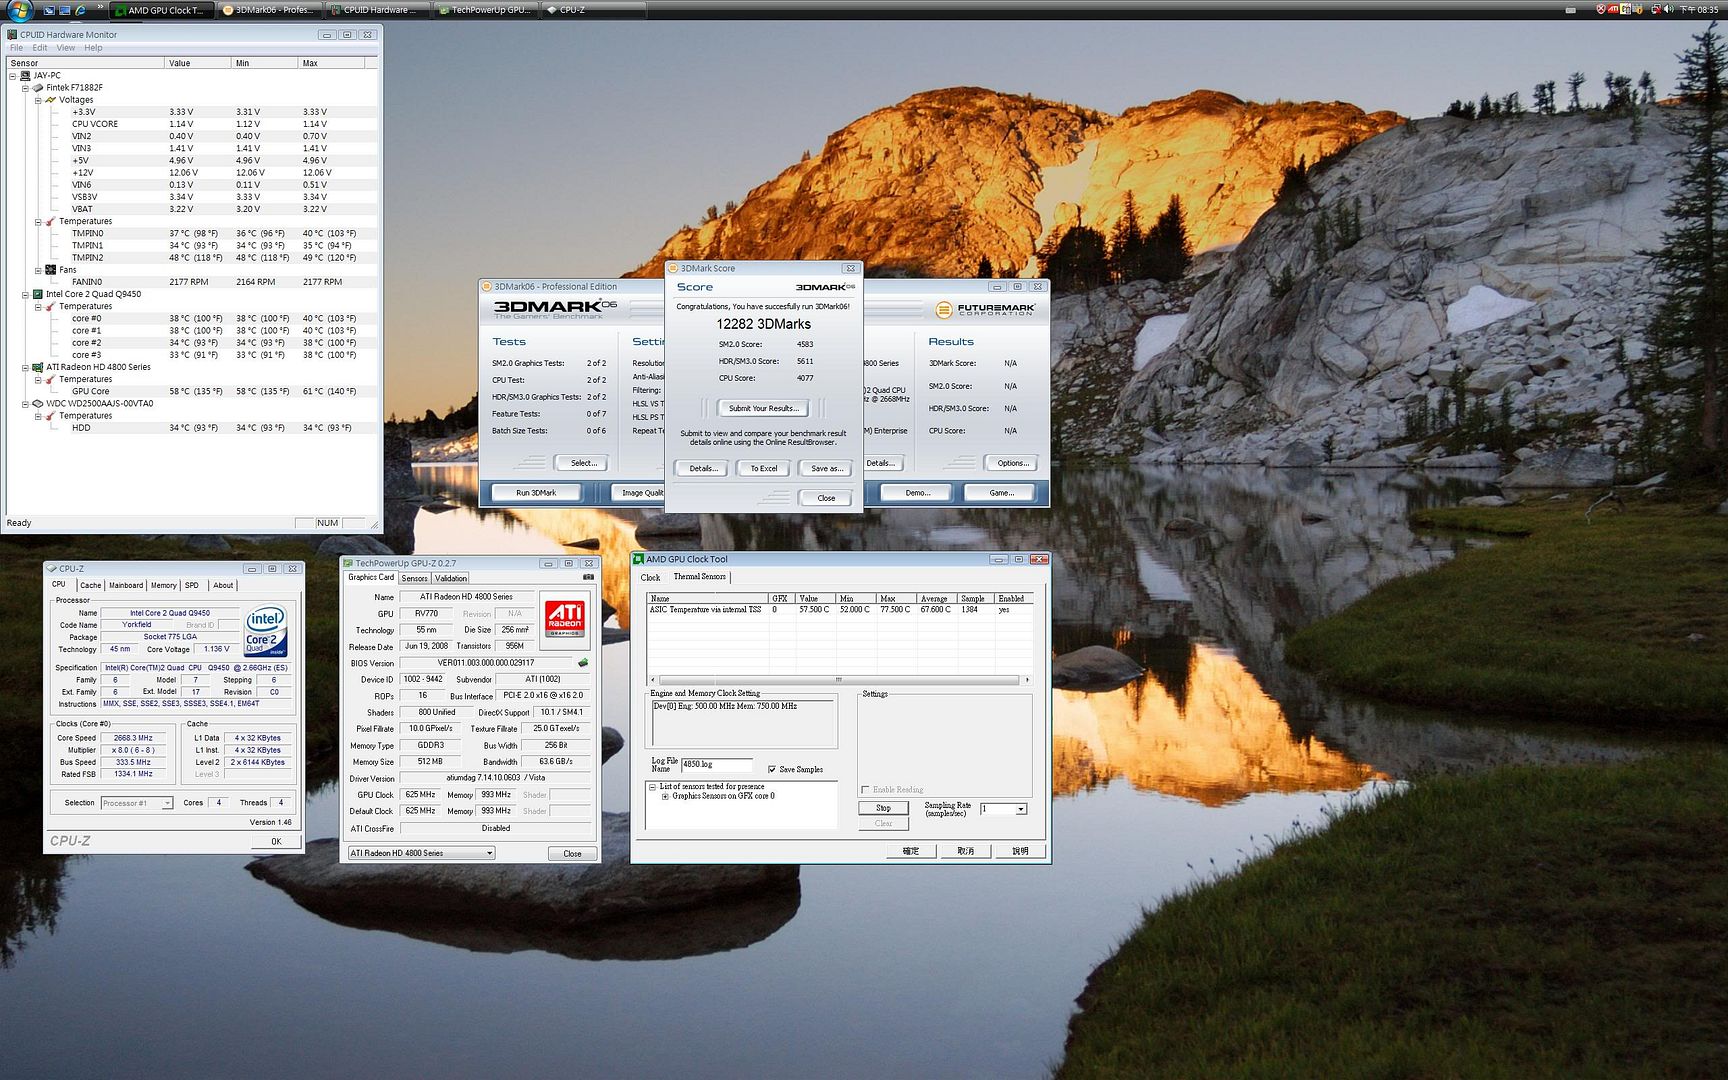Click the Fintek F71882F chip icon
The height and width of the screenshot is (1080, 1728).
(38, 87)
